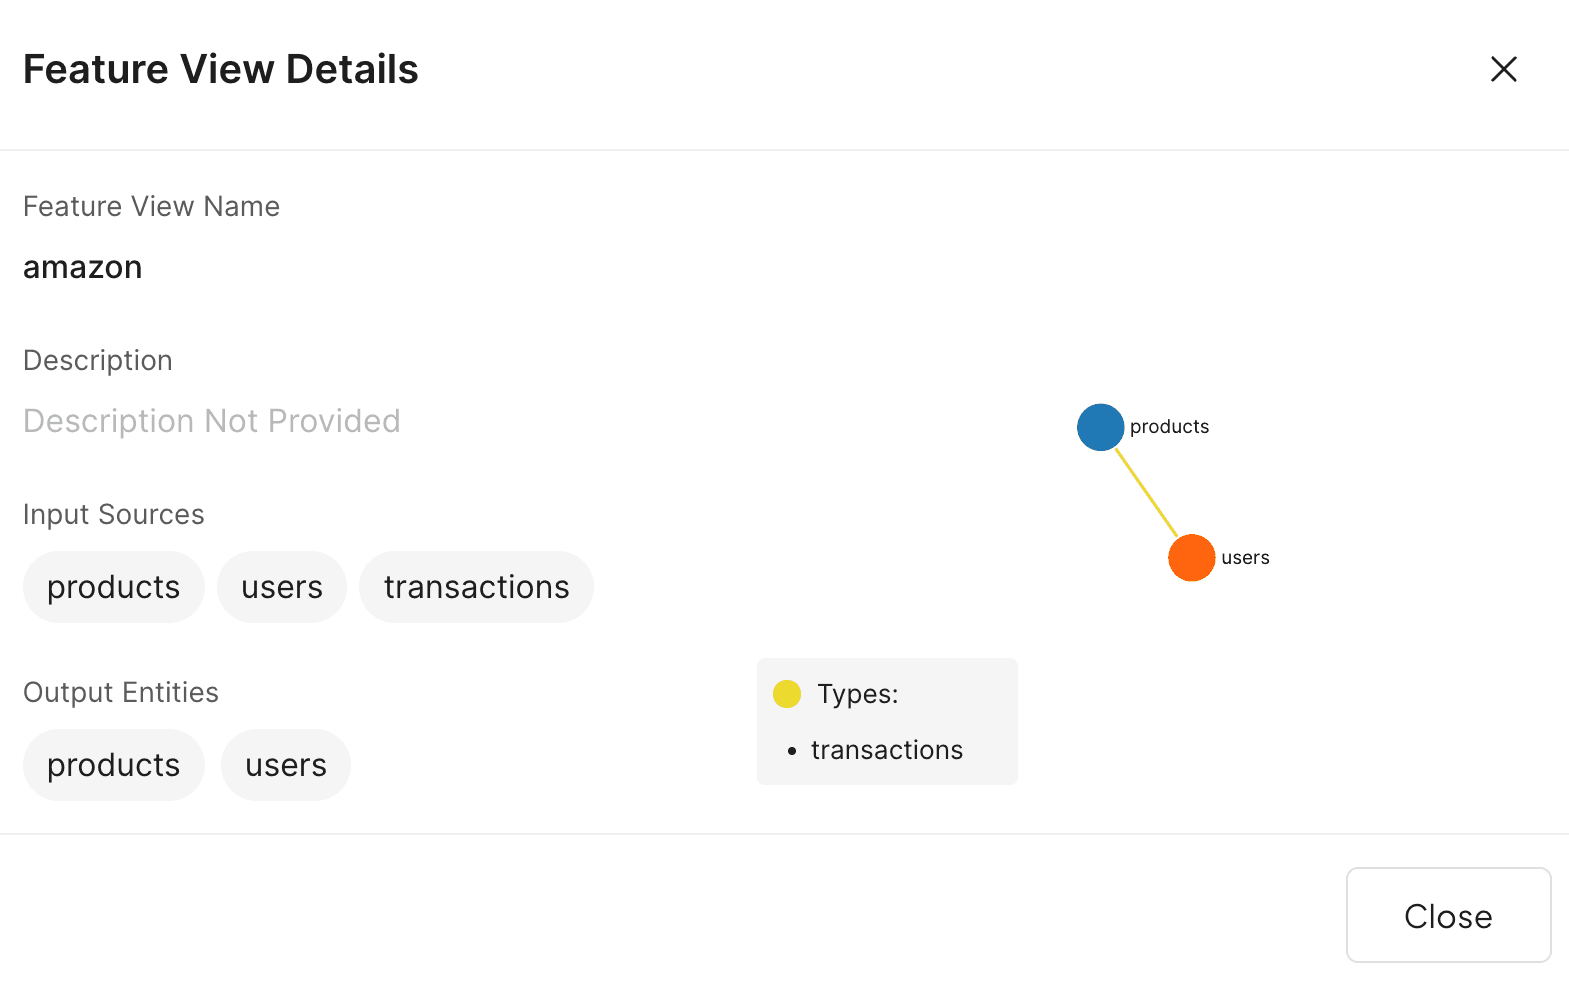Viewport: 1569px width, 981px height.
Task: Click the Feature View Details title
Action: coord(220,69)
